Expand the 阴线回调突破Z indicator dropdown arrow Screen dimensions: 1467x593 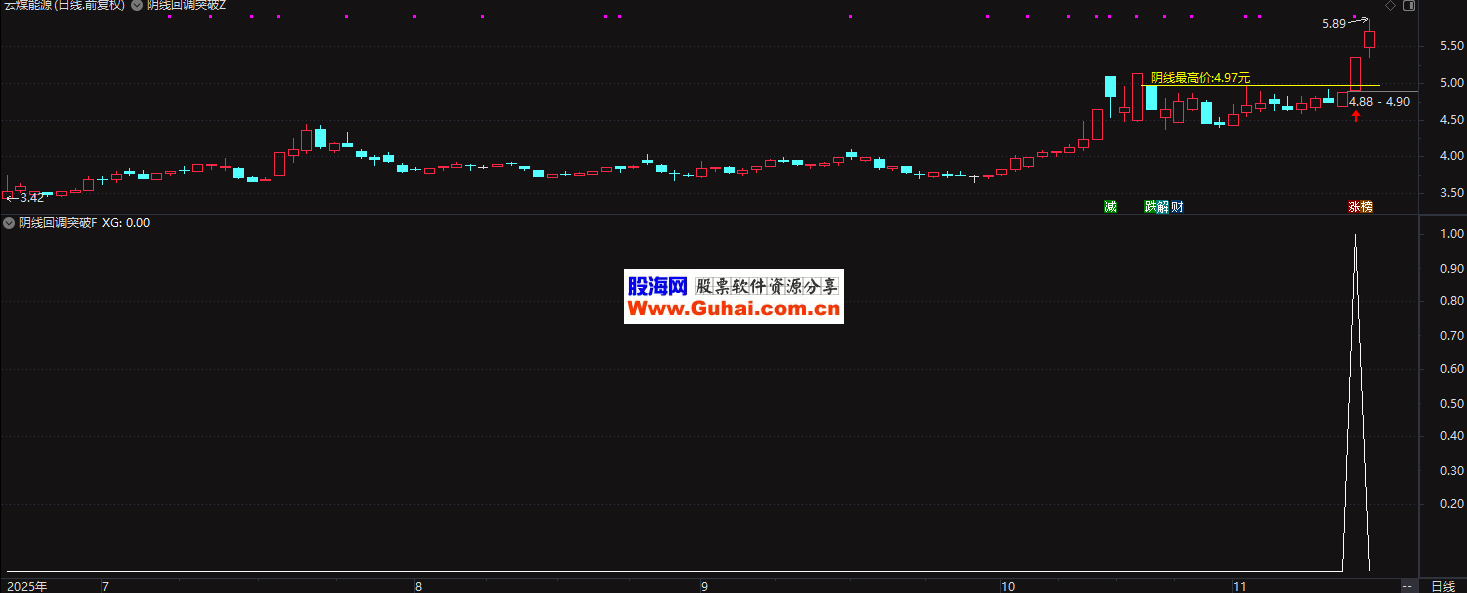pos(137,6)
